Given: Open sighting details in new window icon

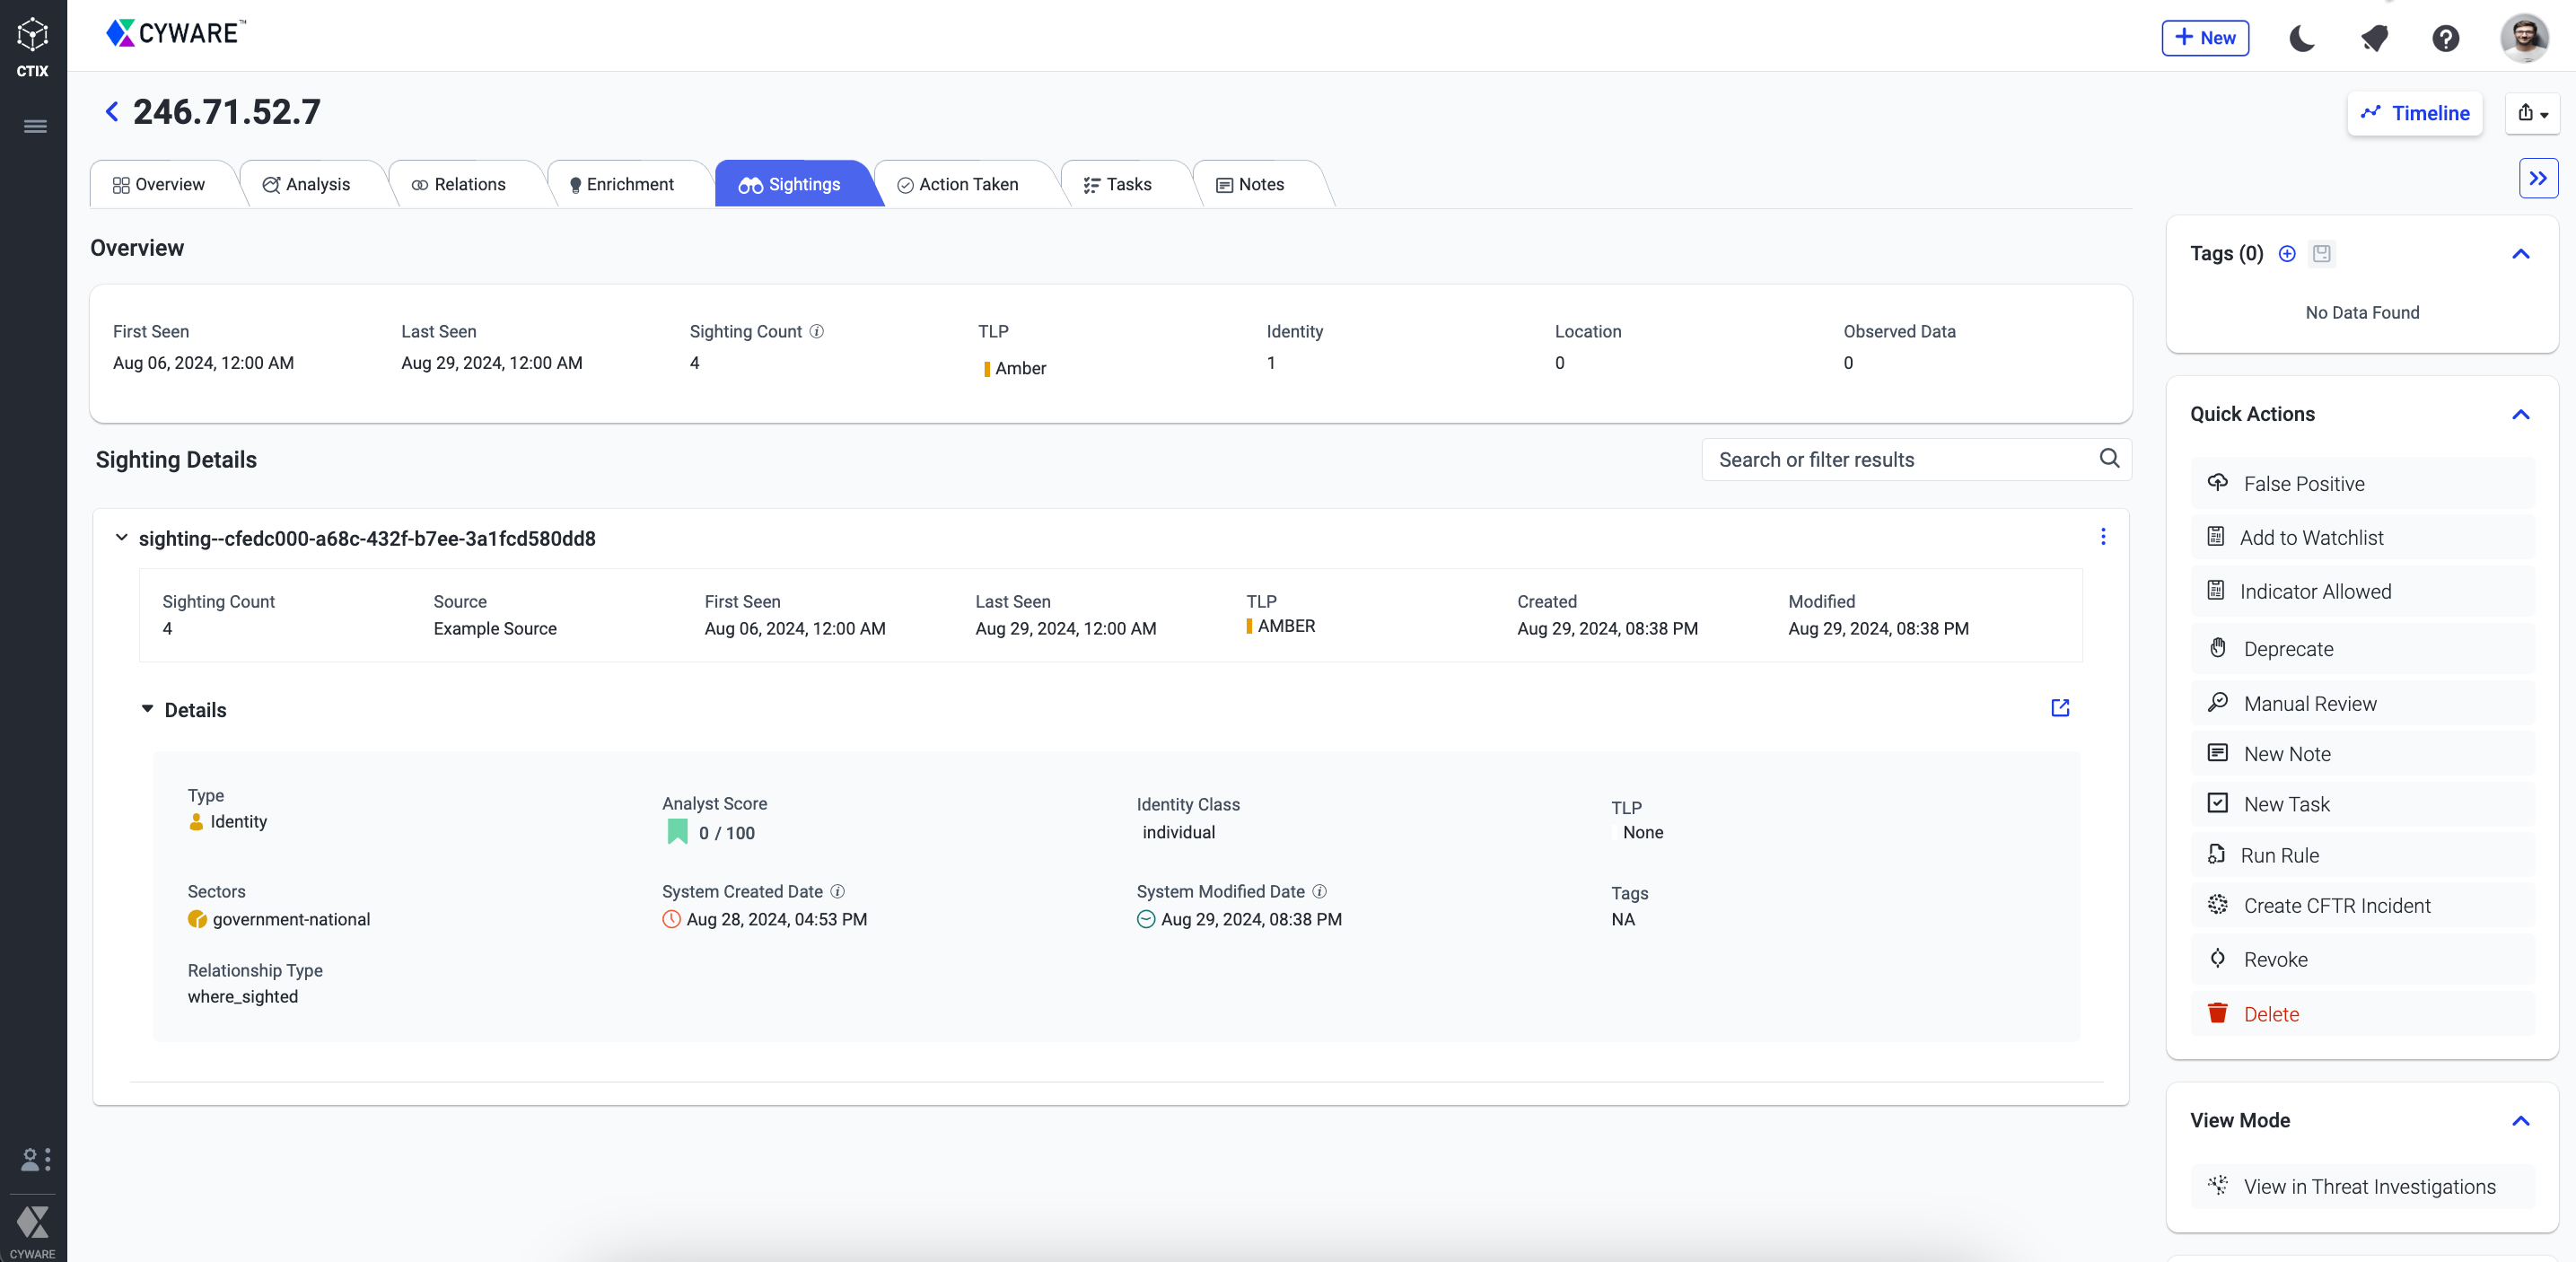Looking at the screenshot, I should tap(2060, 708).
